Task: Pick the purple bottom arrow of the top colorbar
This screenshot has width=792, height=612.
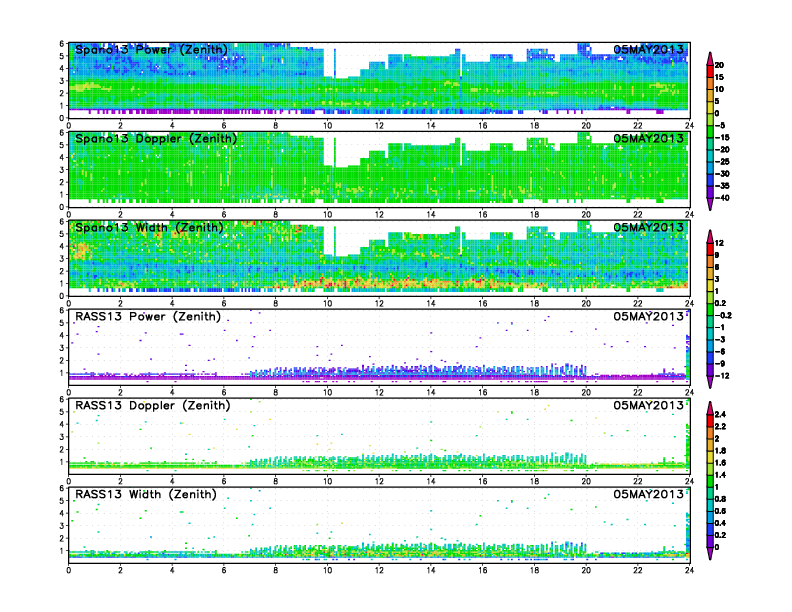Action: click(x=710, y=204)
